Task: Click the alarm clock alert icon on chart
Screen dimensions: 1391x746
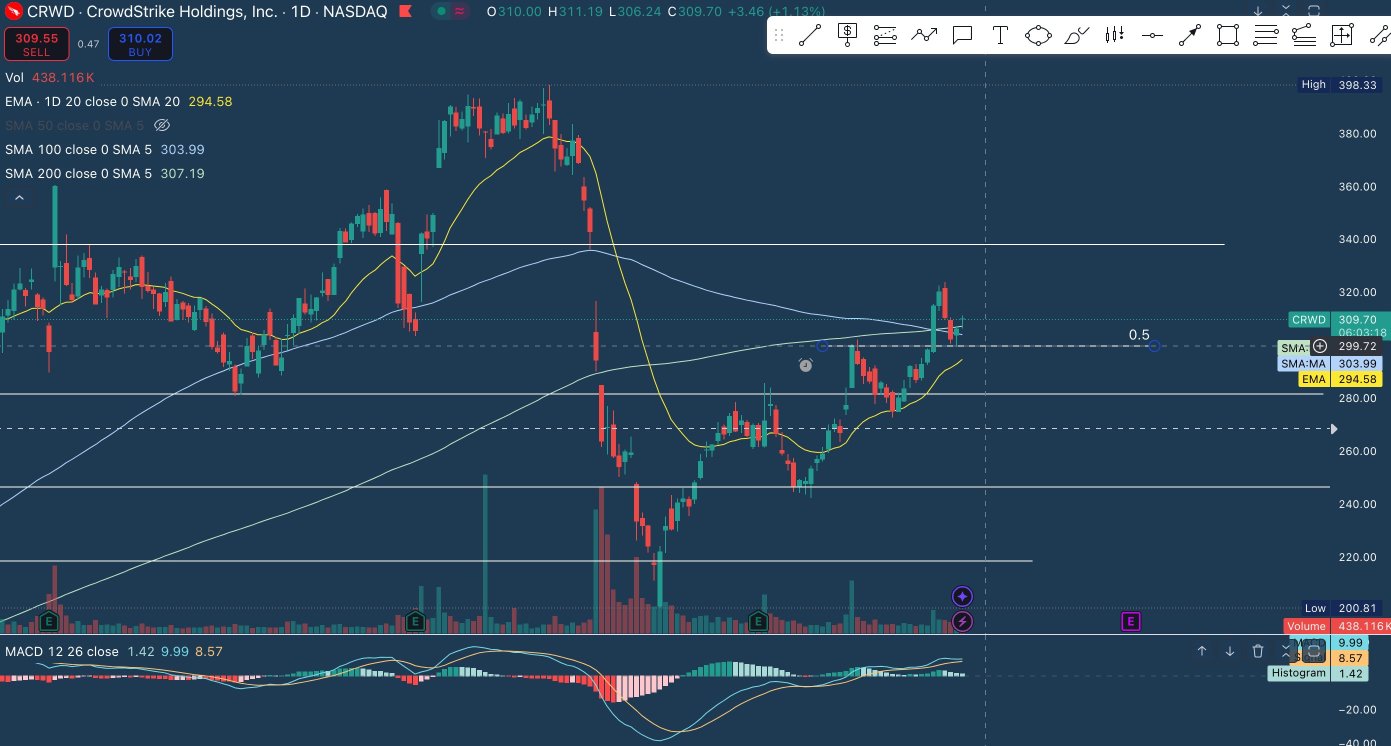Action: pos(806,366)
